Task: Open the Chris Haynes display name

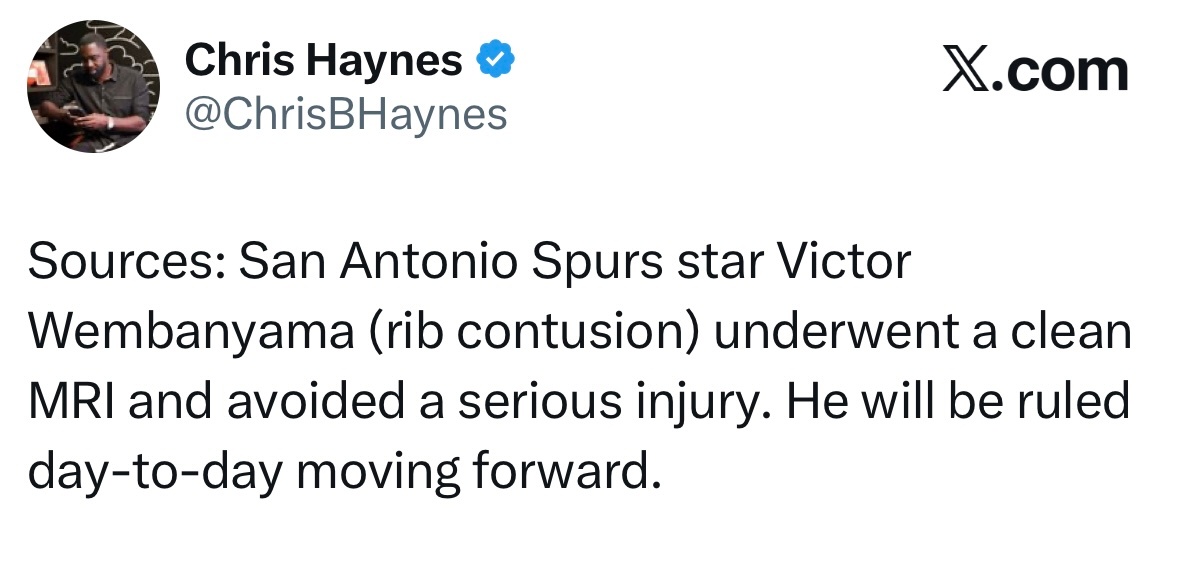Action: coord(323,62)
